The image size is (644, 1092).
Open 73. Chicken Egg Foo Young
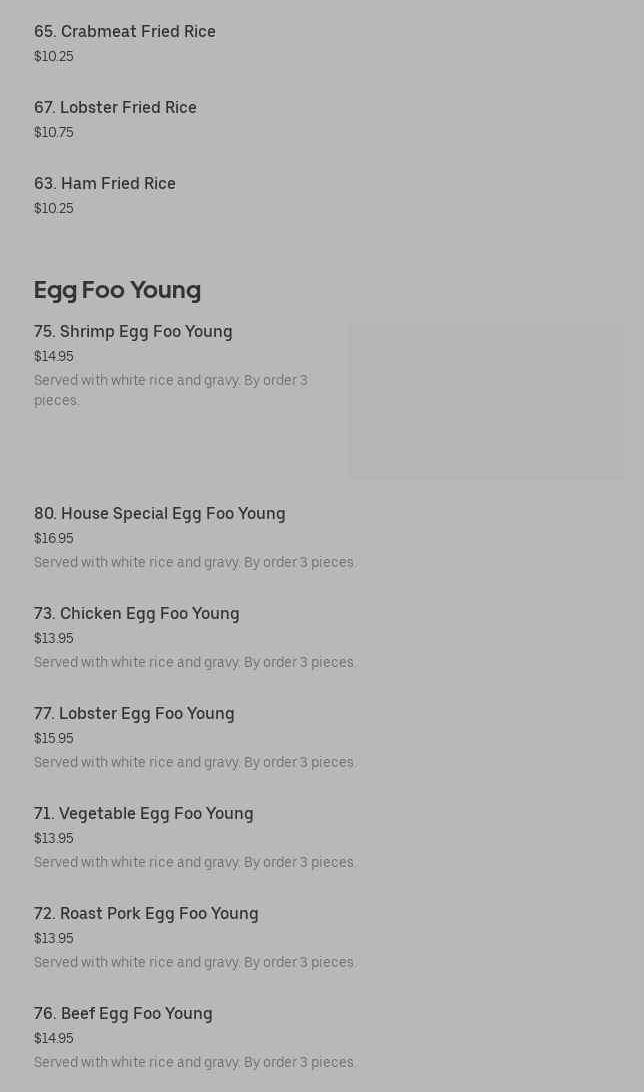pos(137,614)
